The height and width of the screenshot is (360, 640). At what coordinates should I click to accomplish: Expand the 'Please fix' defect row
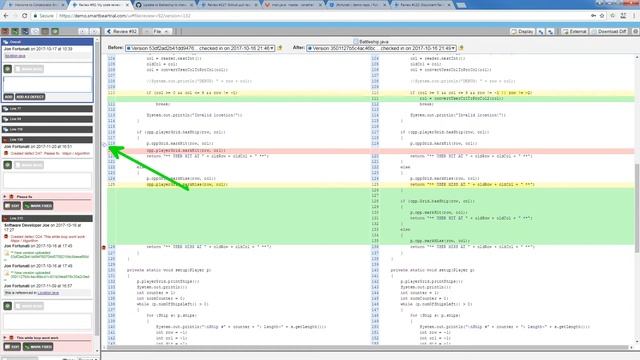pos(5,197)
